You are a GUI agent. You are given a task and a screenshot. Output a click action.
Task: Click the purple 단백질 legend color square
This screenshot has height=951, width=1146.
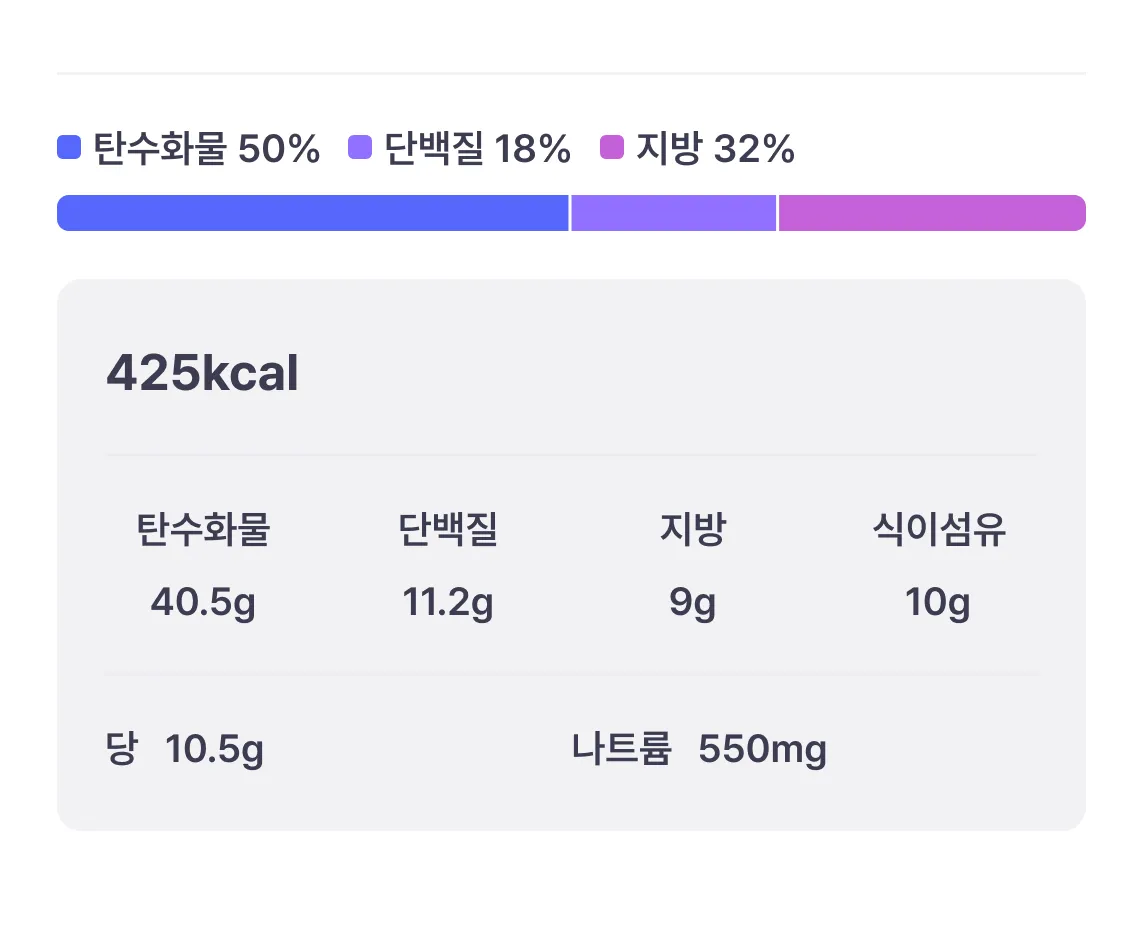[x=360, y=148]
